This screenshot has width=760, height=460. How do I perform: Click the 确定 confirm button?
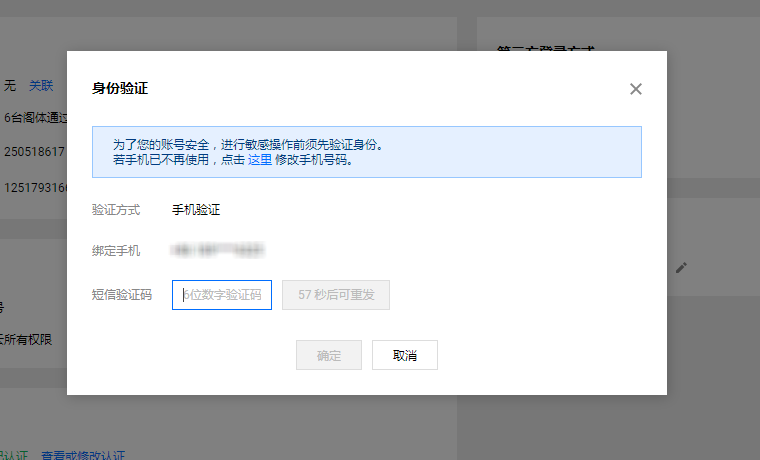(x=329, y=355)
